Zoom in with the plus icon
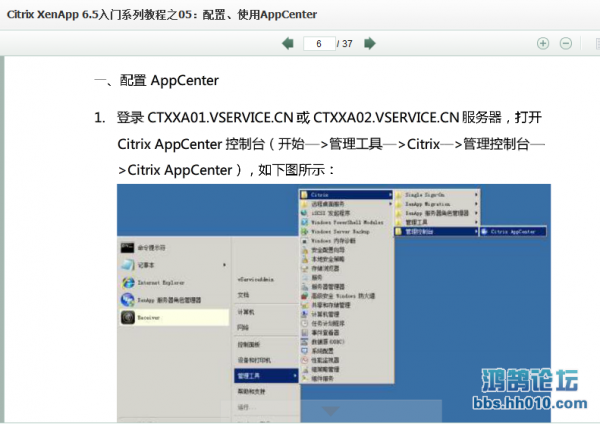The width and height of the screenshot is (600, 424). tap(543, 43)
